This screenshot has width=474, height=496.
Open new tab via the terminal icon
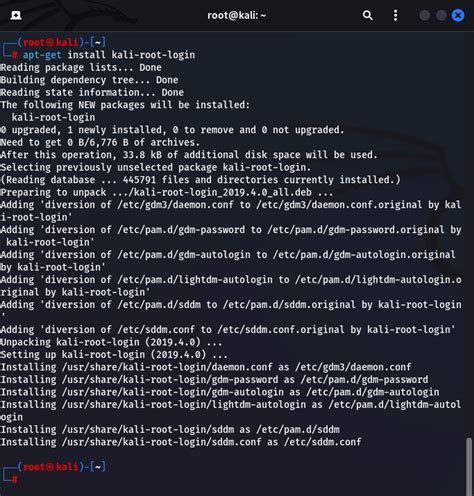tap(16, 15)
